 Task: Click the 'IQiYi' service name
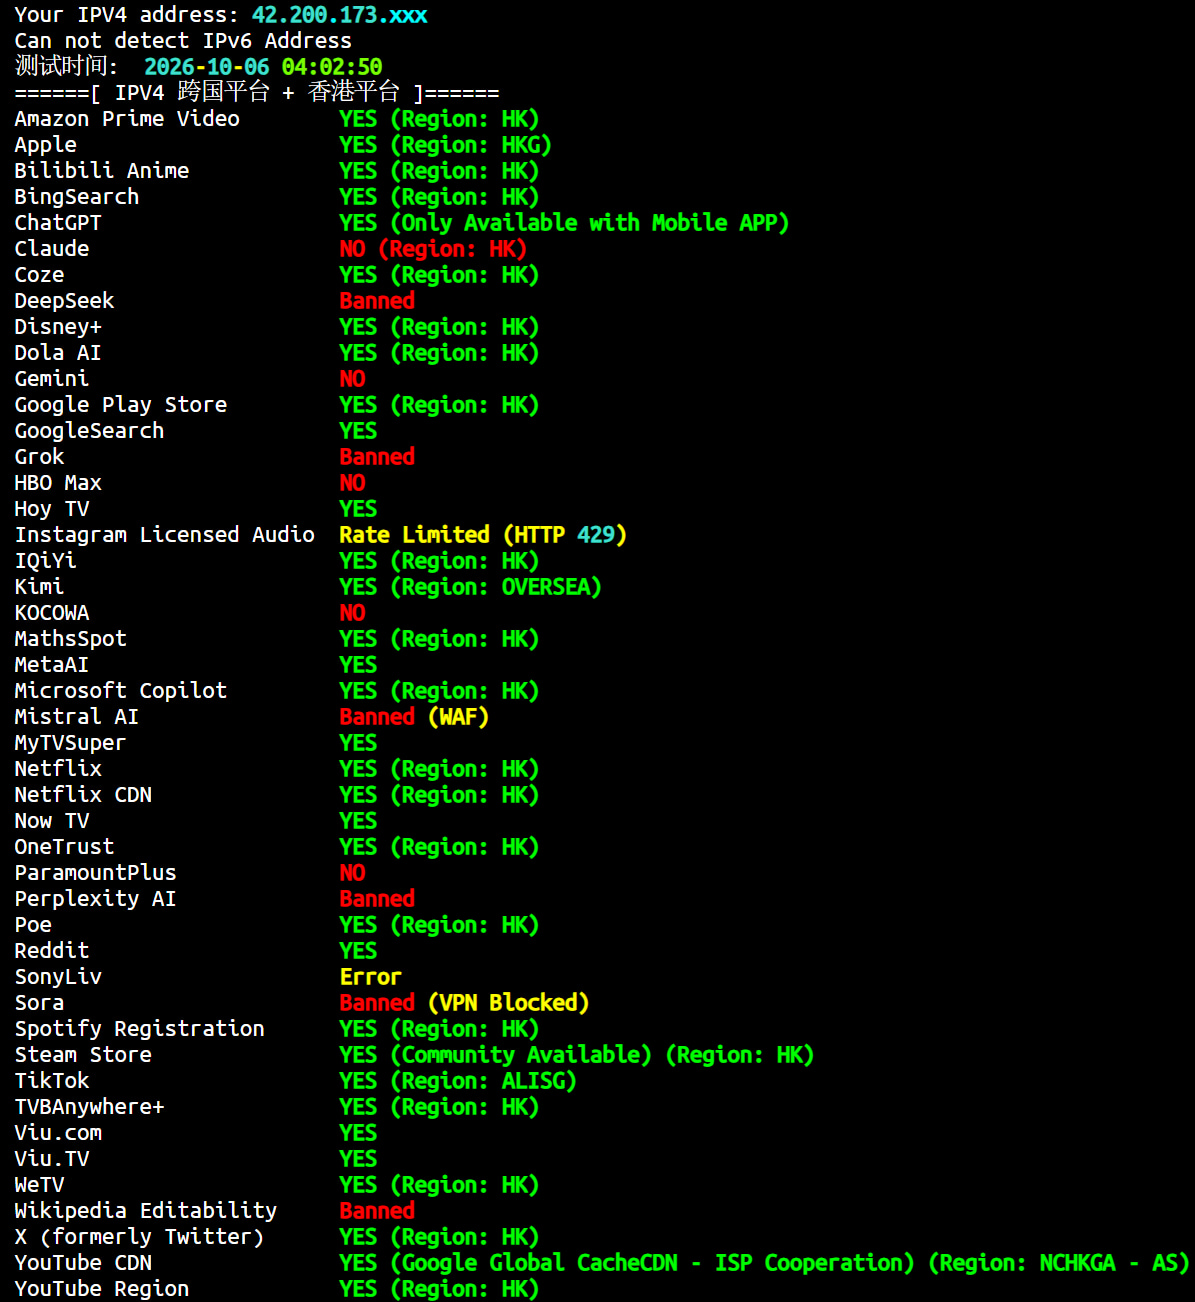pos(45,561)
